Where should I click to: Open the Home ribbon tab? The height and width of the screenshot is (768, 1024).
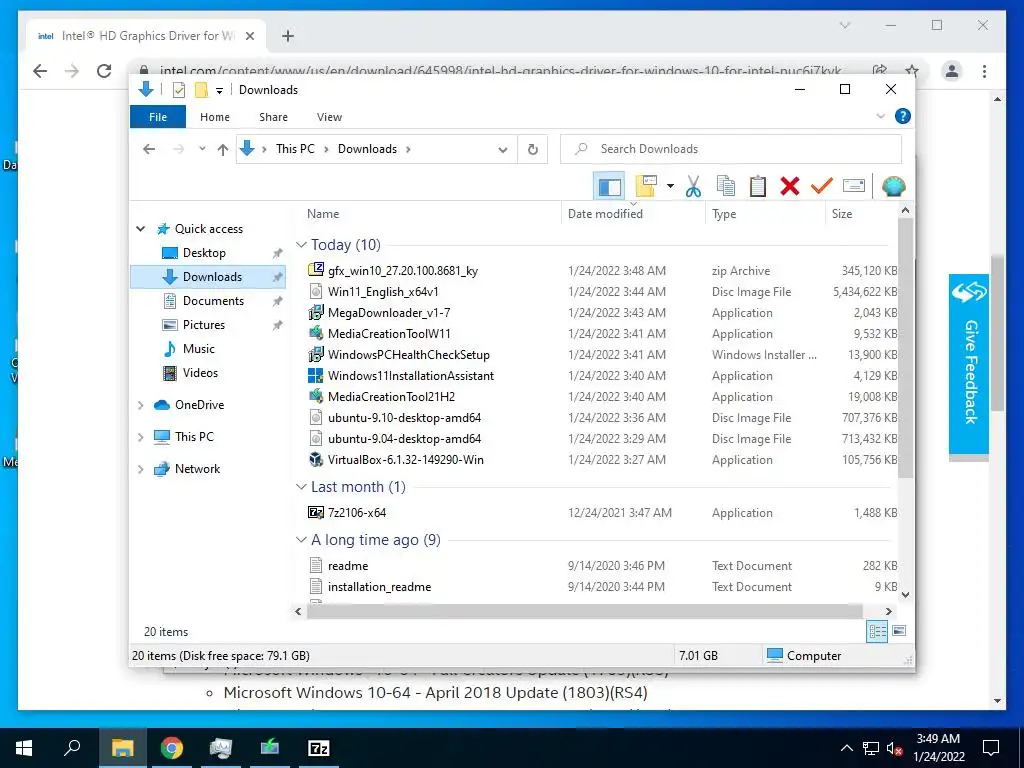(215, 117)
